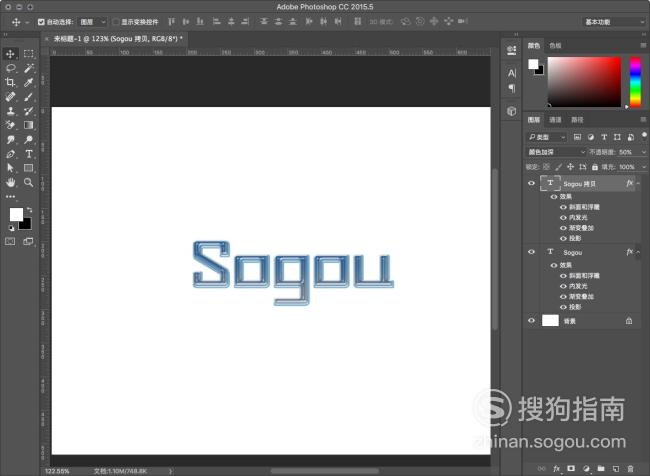
Task: Uncheck the auto-select checkbox in options bar
Action: point(41,22)
